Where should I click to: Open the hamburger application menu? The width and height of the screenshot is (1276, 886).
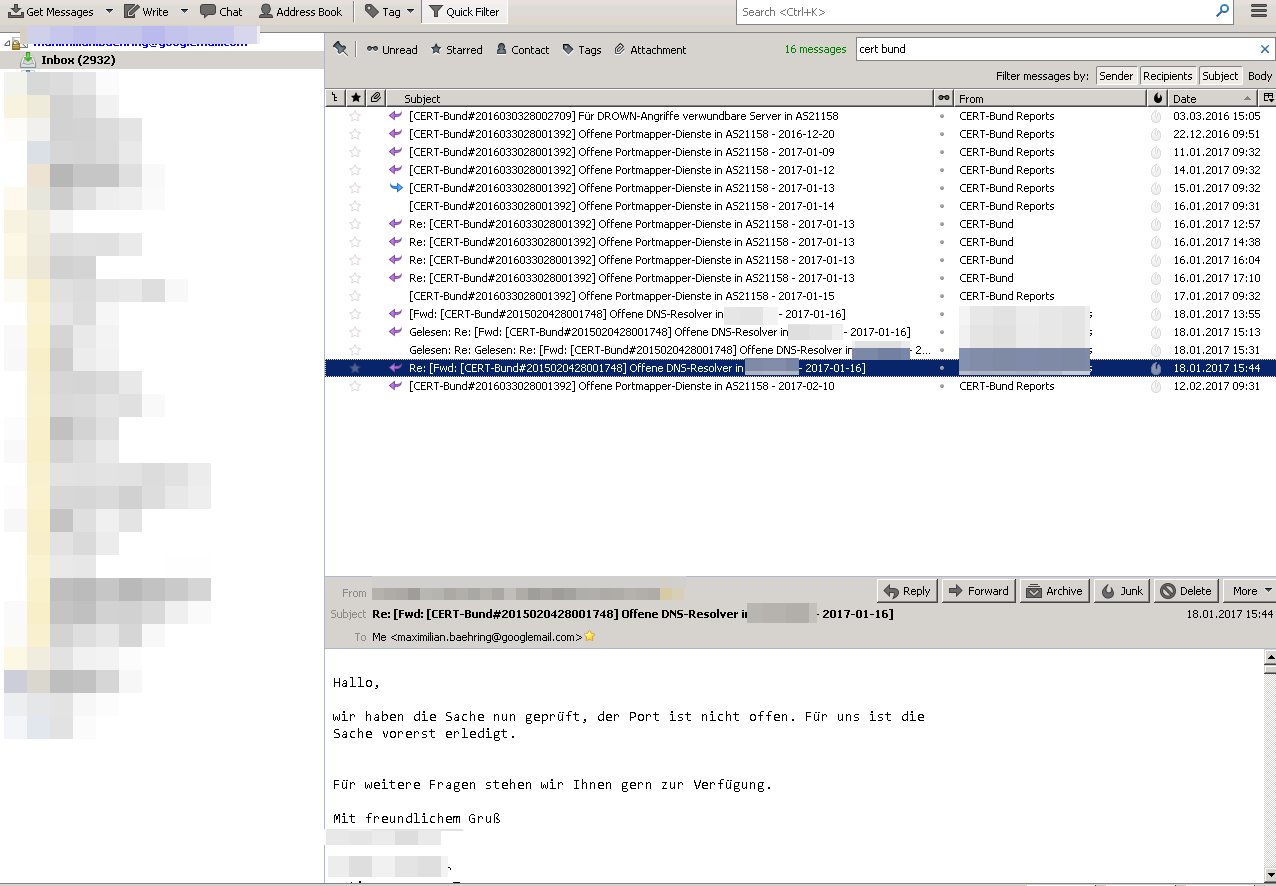point(1259,12)
